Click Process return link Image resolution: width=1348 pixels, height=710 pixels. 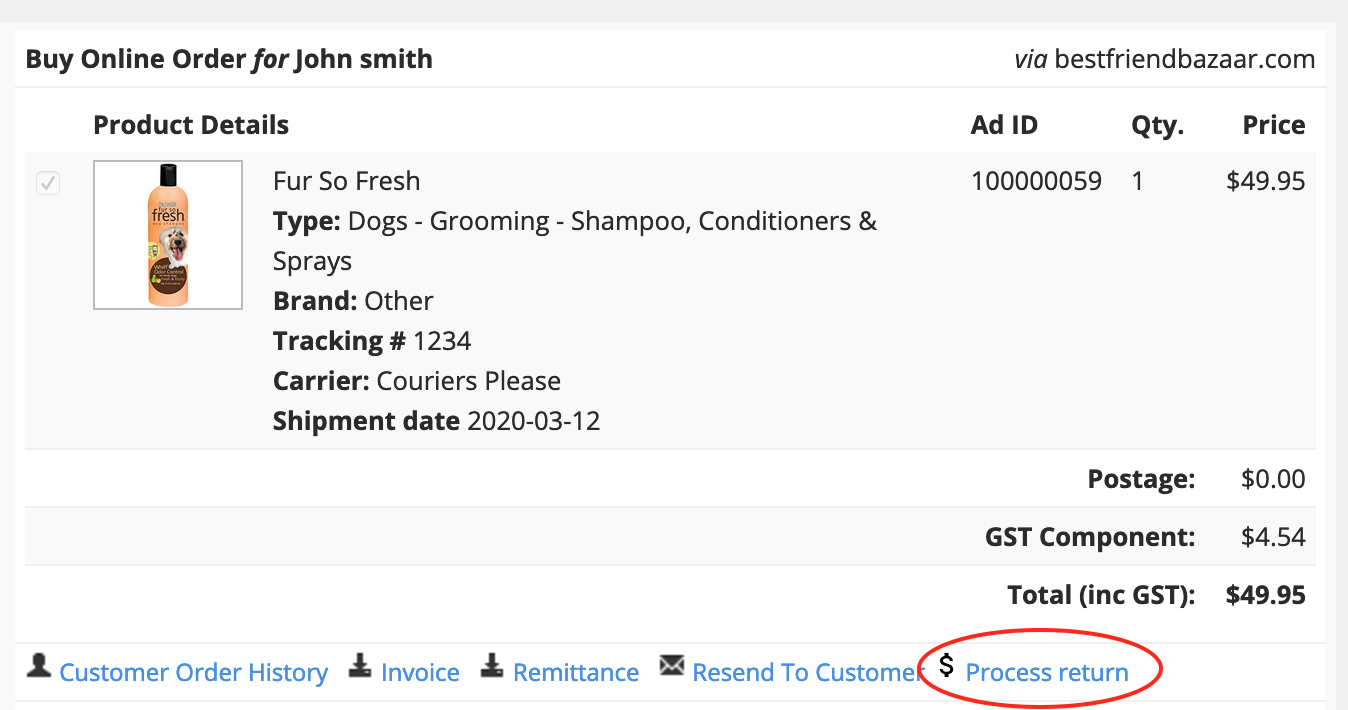click(x=1046, y=673)
